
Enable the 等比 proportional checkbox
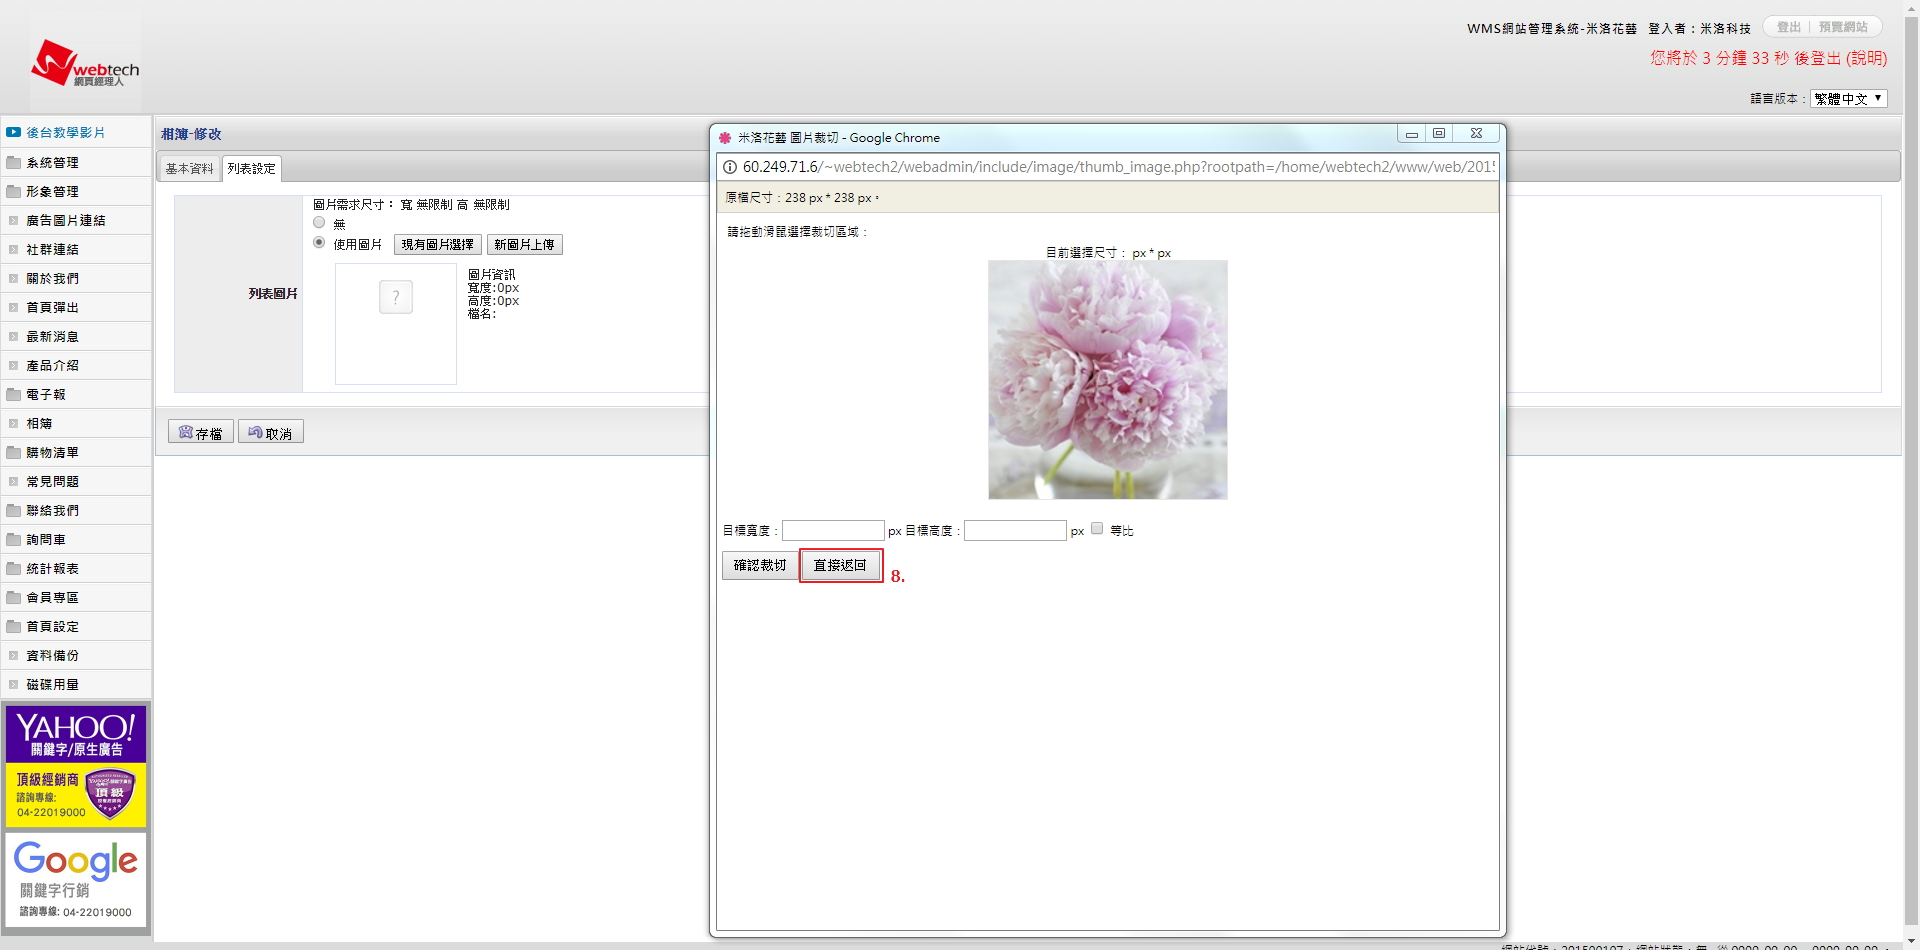tap(1097, 529)
